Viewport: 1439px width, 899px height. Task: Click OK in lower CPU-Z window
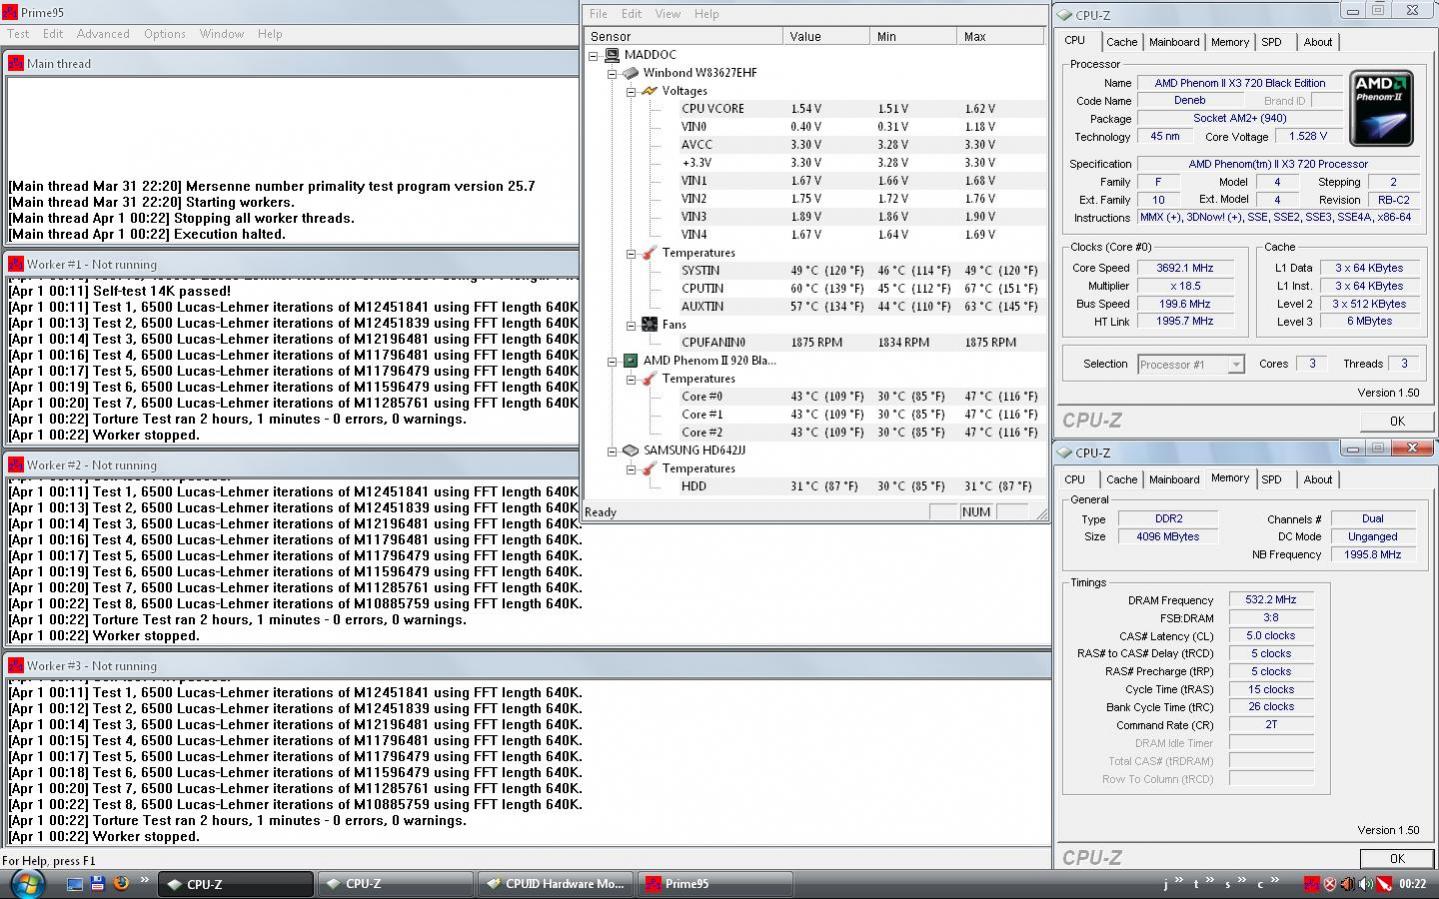(1397, 858)
